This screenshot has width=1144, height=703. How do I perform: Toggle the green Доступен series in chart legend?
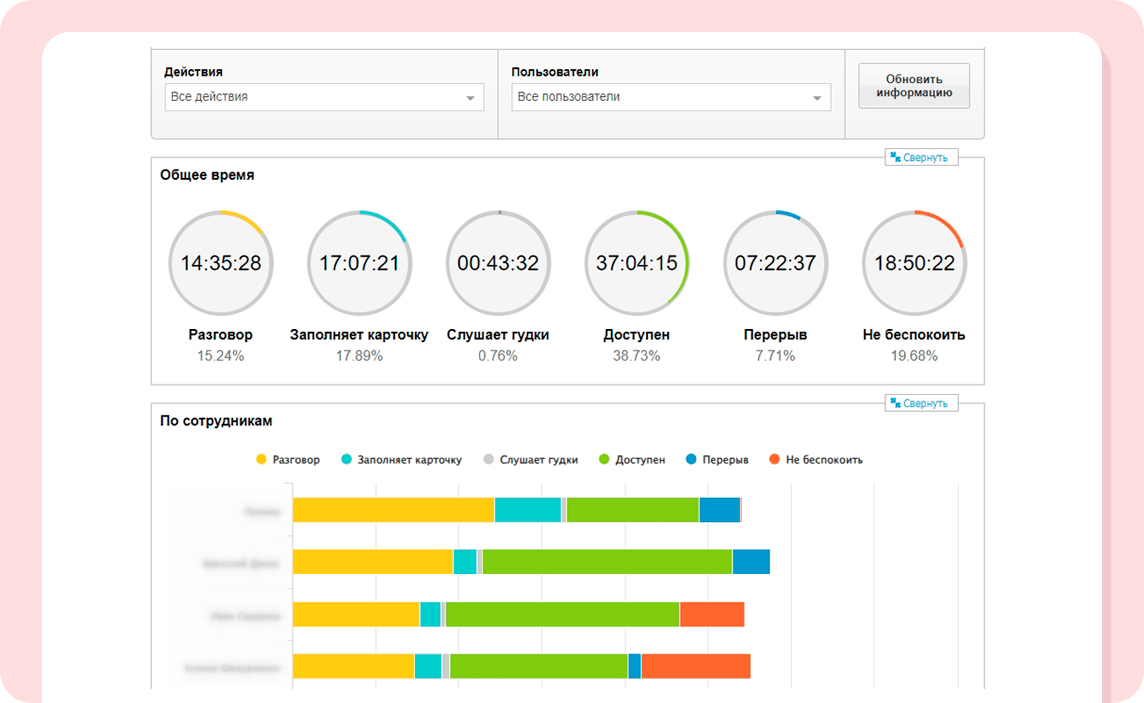pos(632,459)
